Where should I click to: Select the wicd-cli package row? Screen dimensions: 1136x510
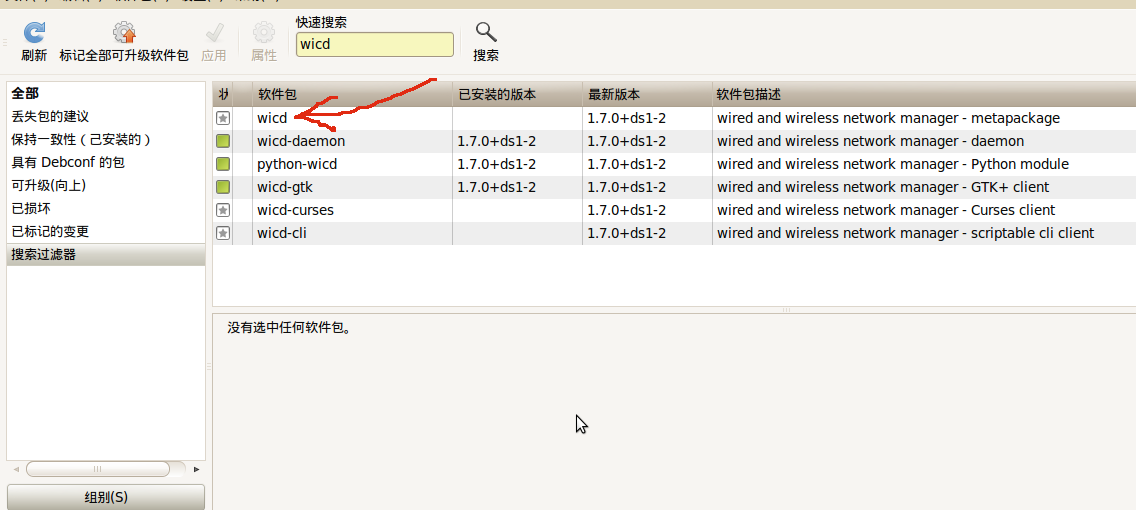point(674,233)
